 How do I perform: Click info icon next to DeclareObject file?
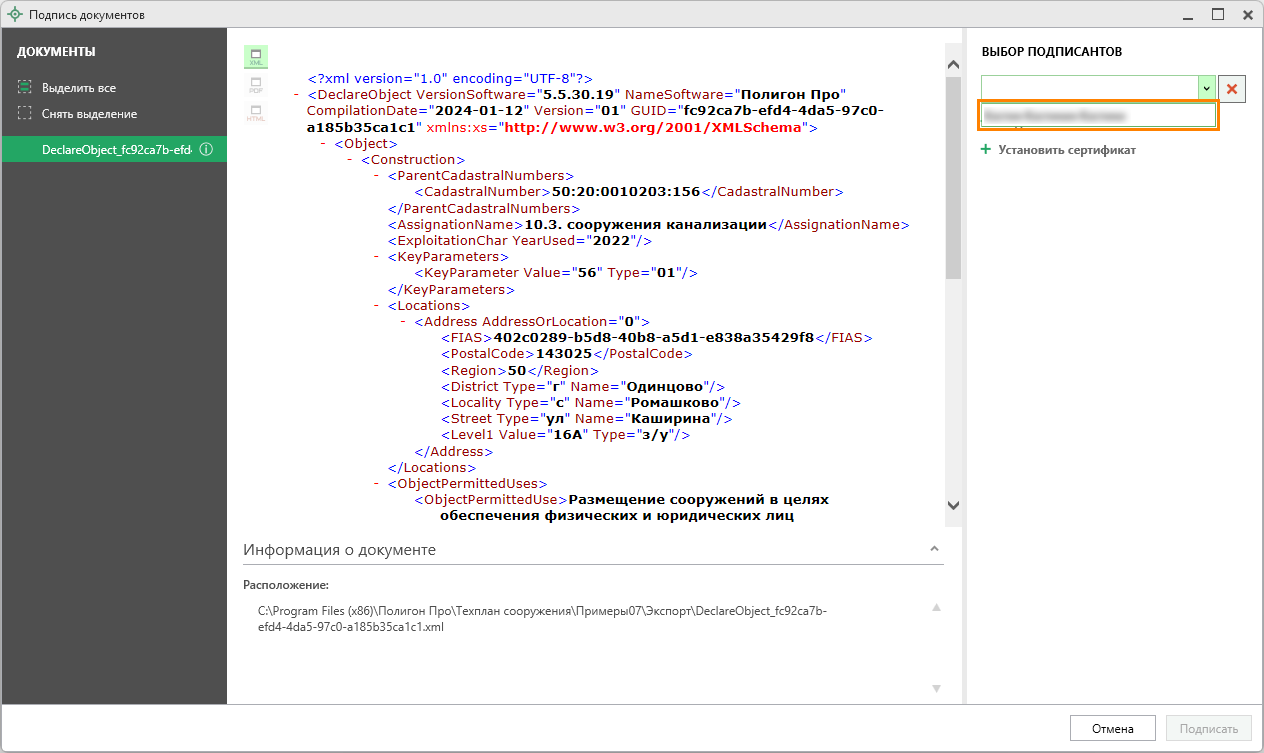click(x=206, y=150)
